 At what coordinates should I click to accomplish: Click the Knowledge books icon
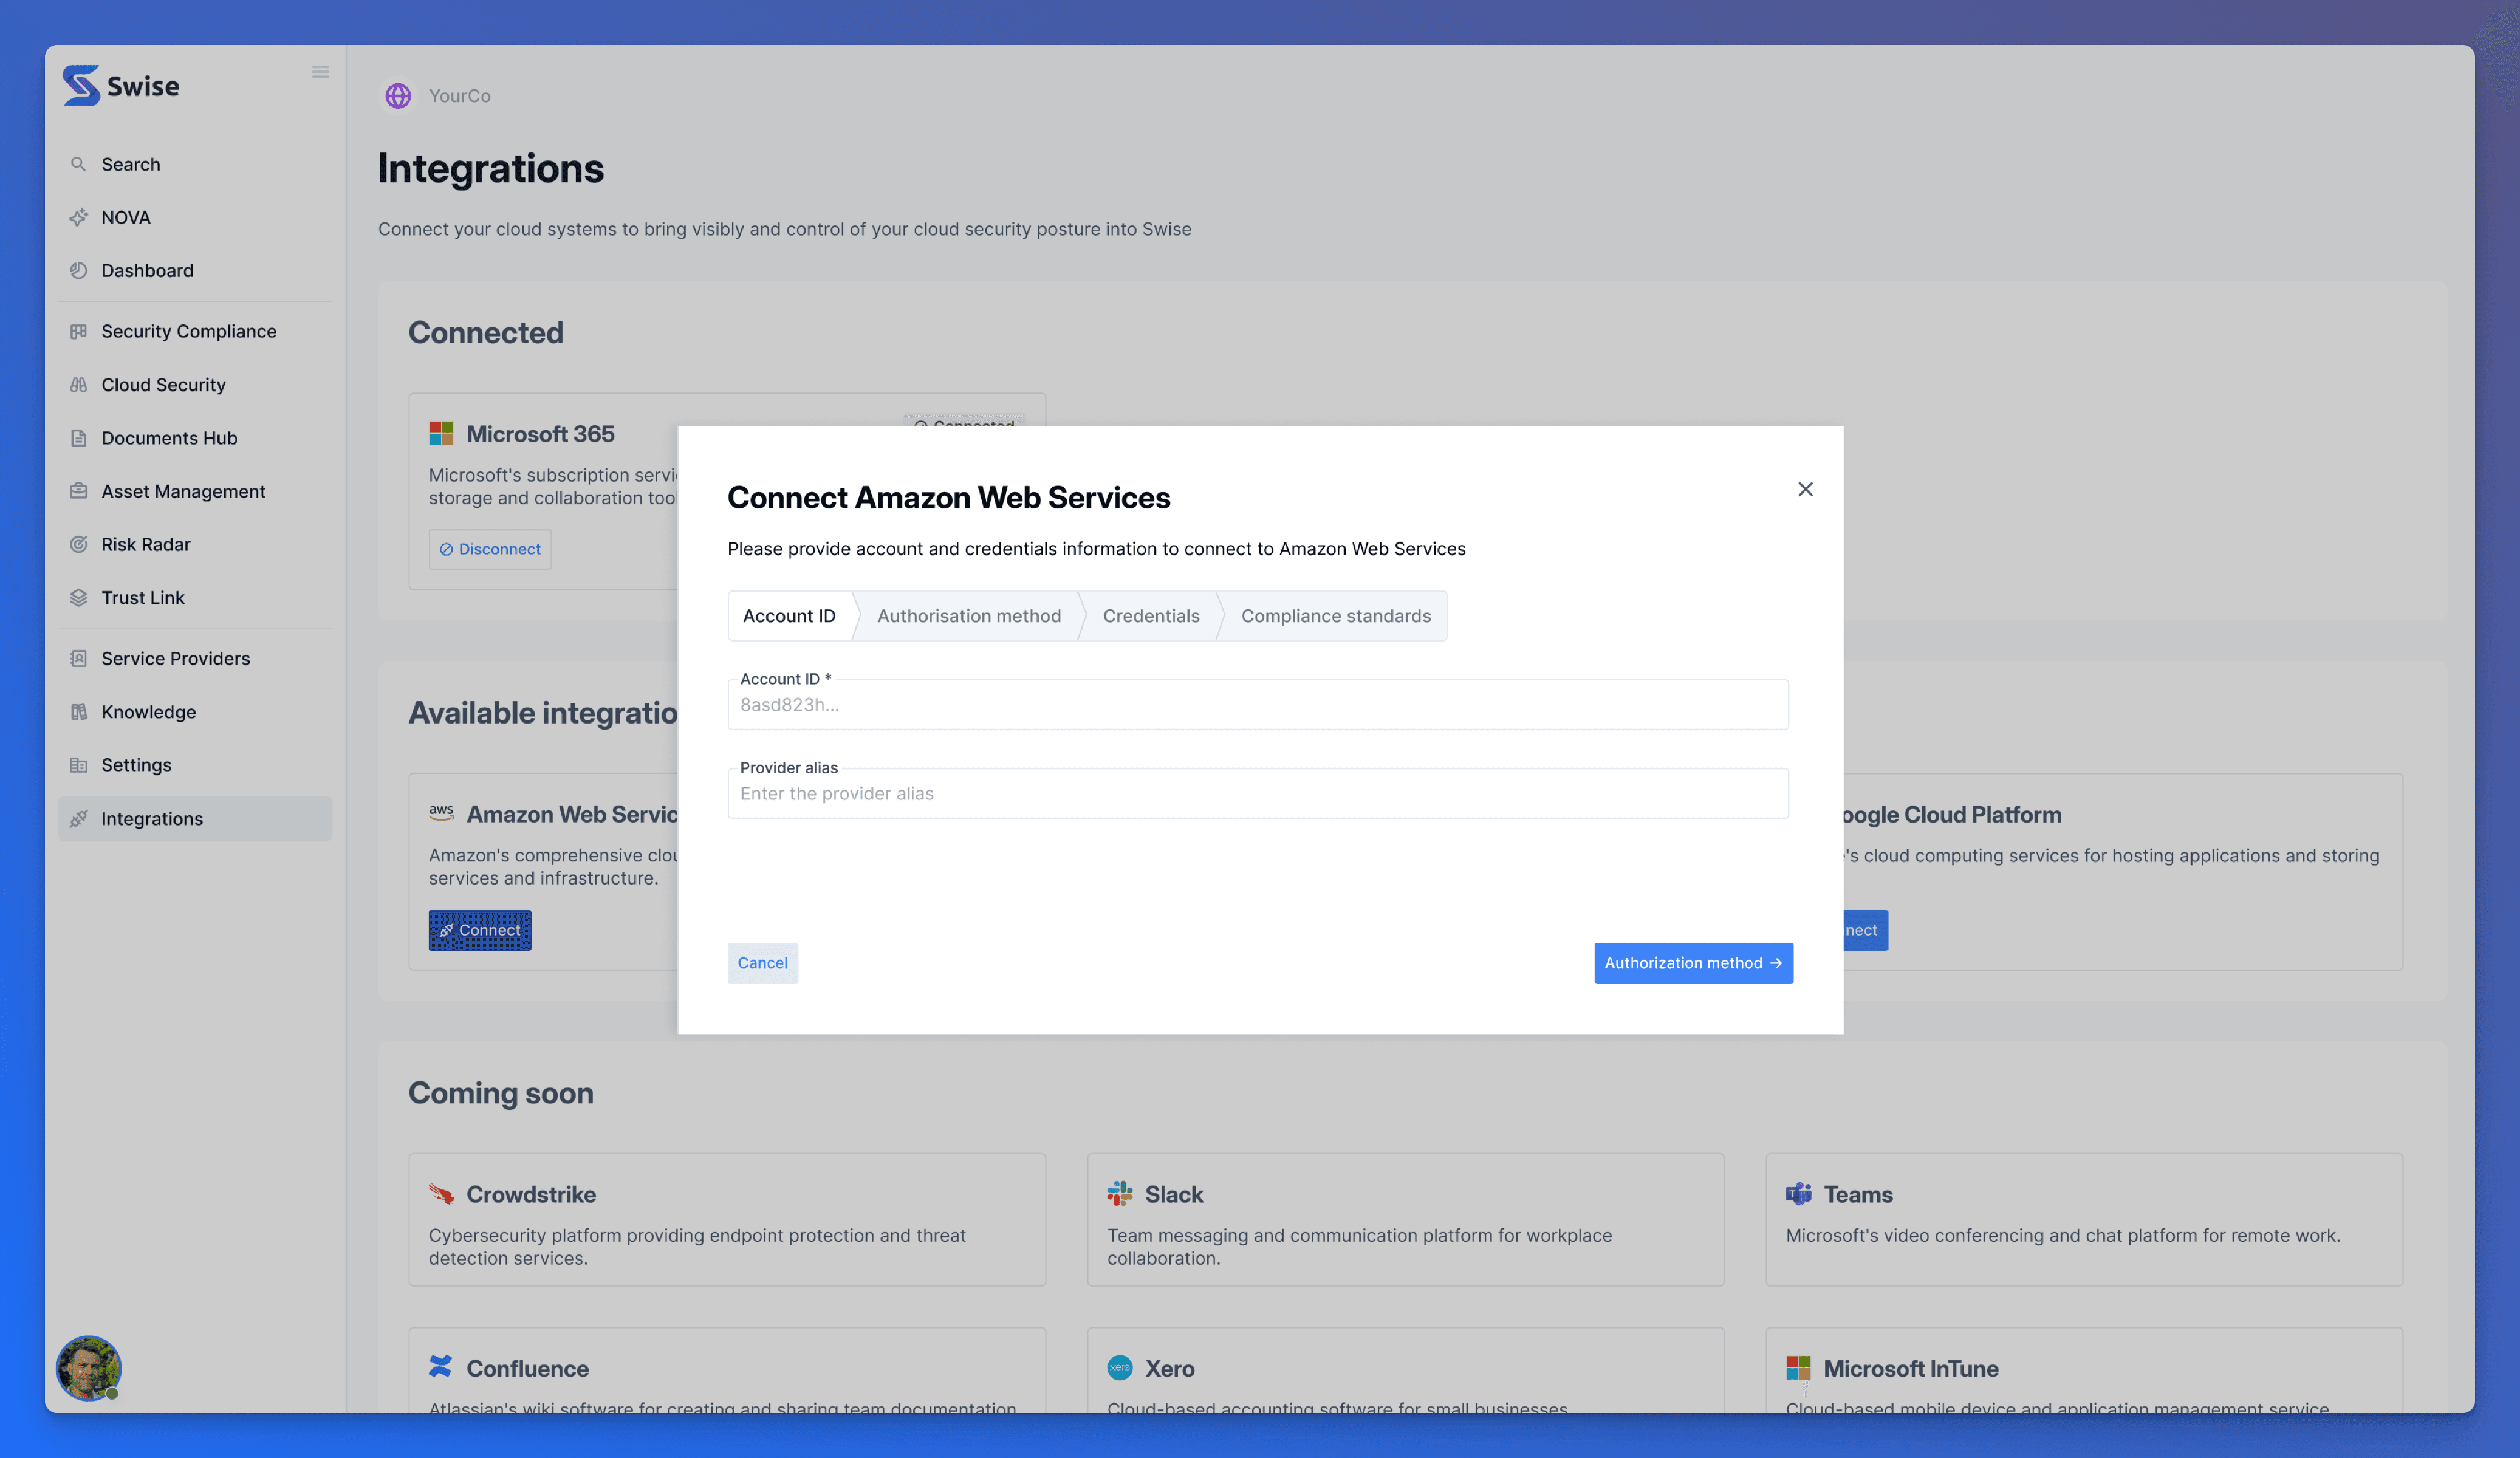(78, 712)
